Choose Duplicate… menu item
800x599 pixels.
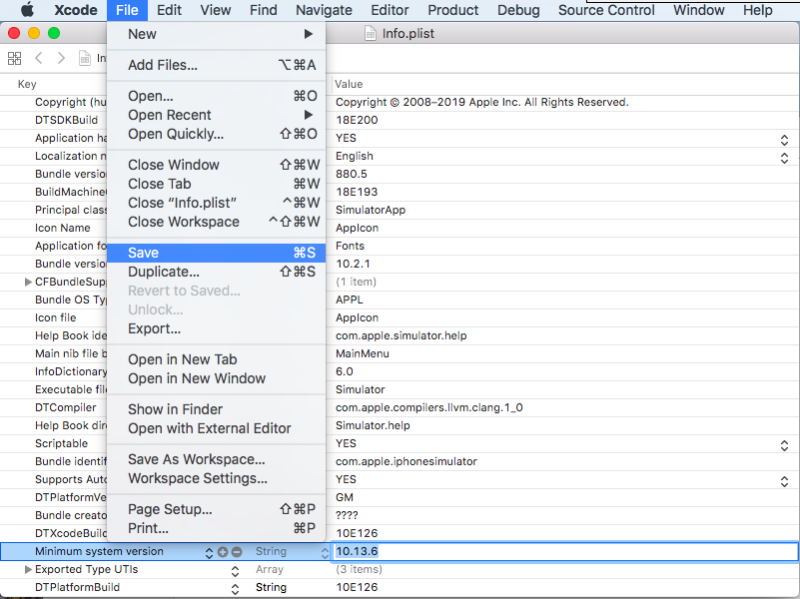(217, 272)
